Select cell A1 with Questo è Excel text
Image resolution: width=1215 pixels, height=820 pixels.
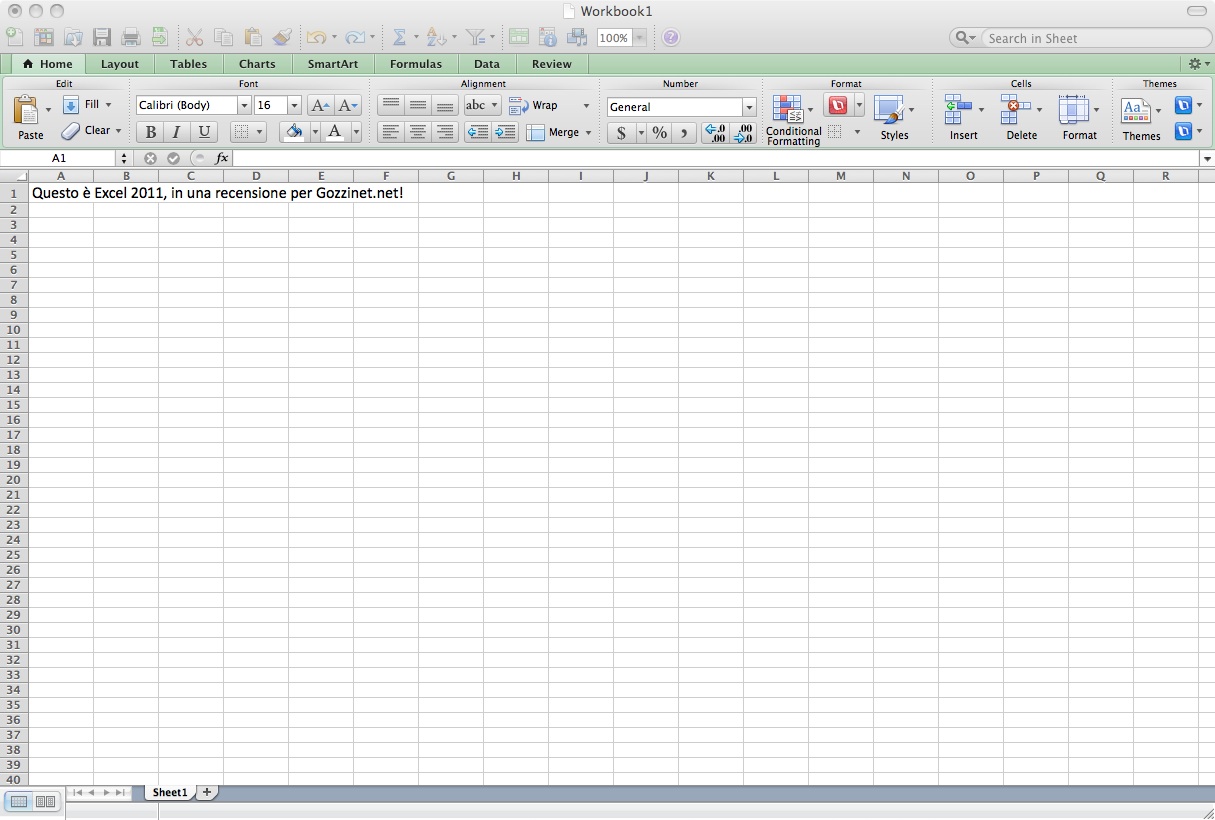click(x=61, y=193)
